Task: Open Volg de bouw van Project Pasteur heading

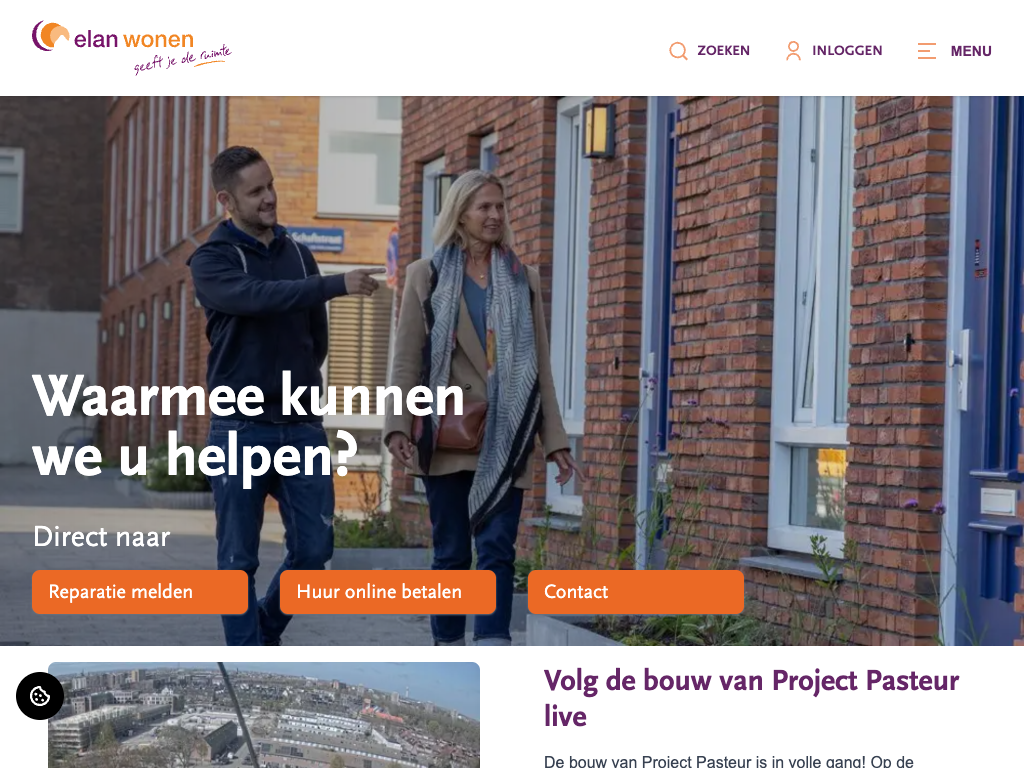Action: (751, 698)
